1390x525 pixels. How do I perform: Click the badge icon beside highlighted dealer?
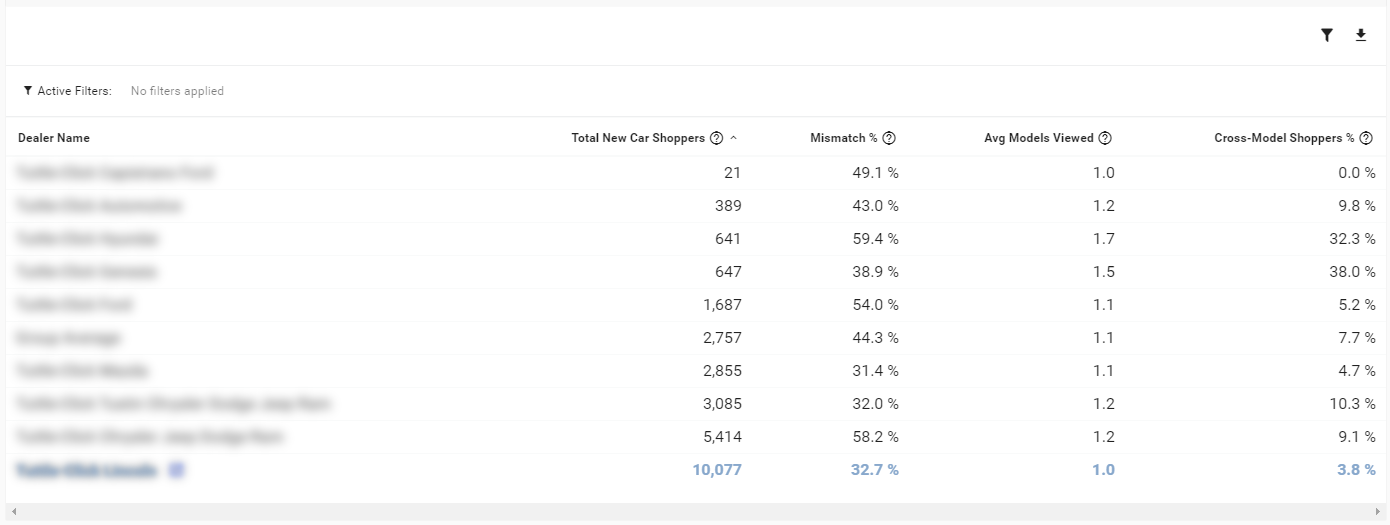[x=176, y=469]
